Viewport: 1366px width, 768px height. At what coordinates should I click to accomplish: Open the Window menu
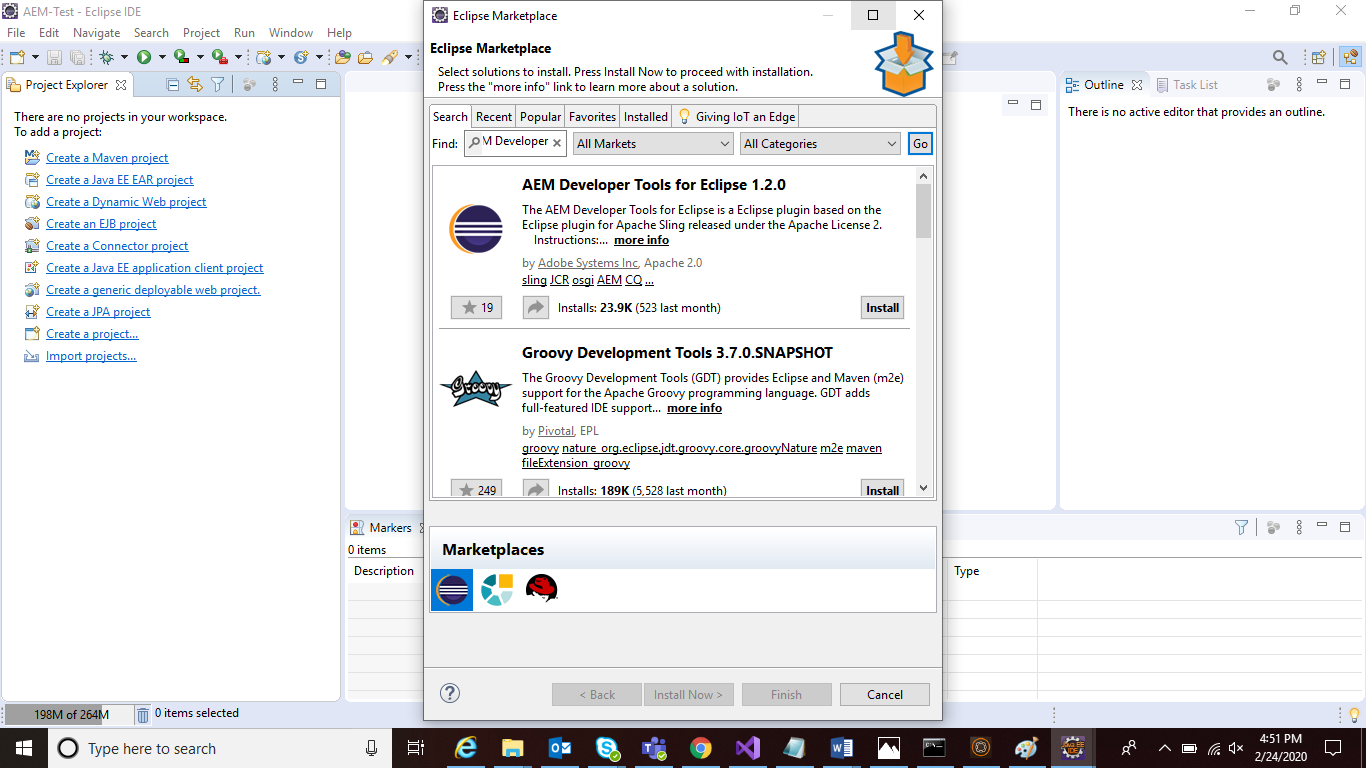point(291,33)
